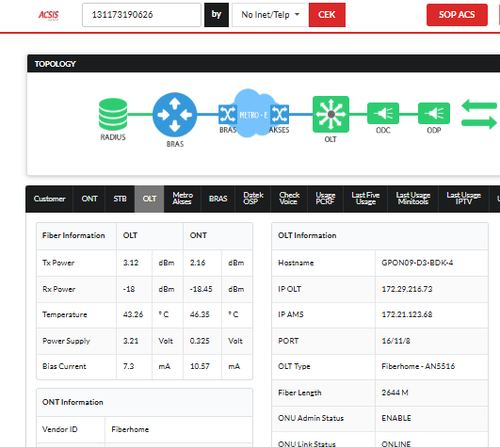Select hostname value GPON09-D3-BDK-4

417,263
